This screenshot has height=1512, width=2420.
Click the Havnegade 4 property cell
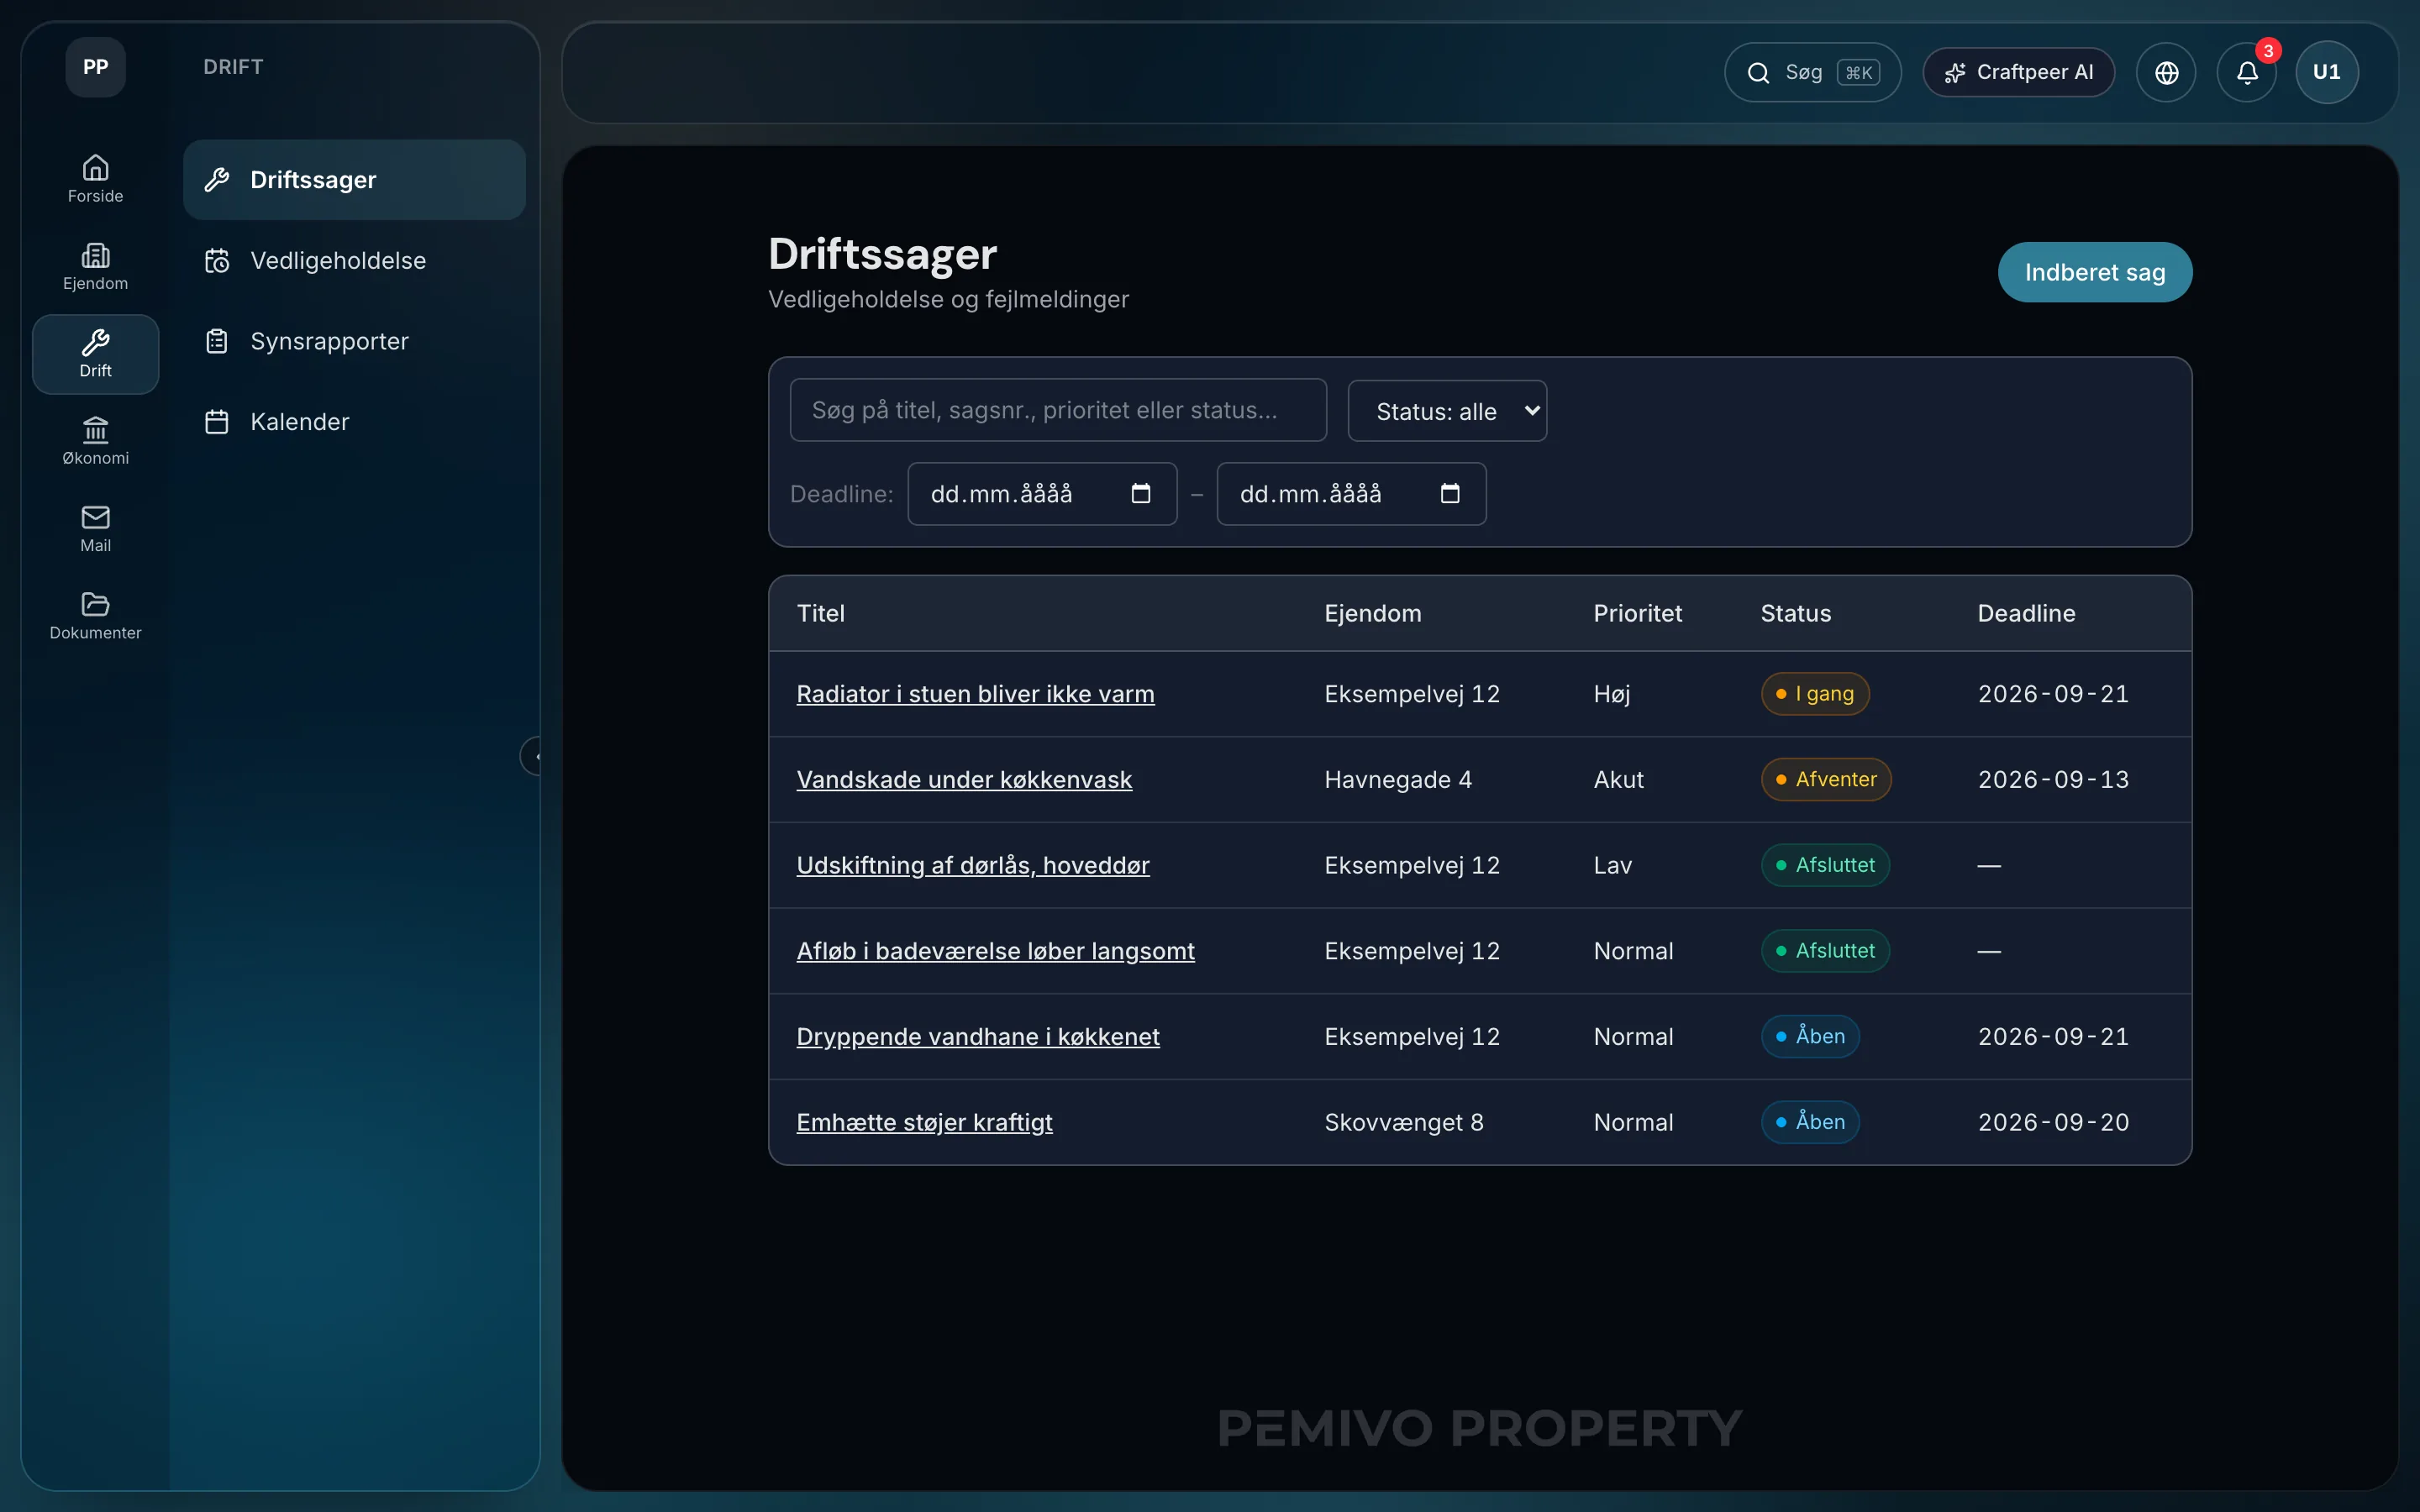[x=1397, y=780]
